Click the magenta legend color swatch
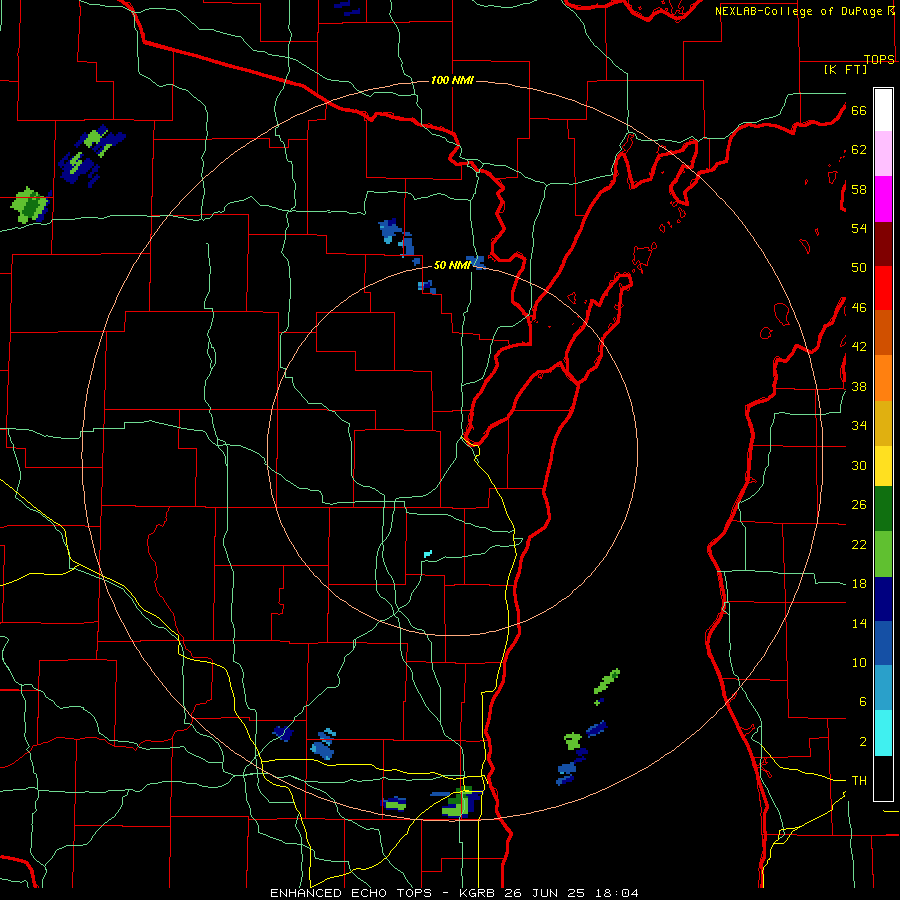 click(883, 199)
